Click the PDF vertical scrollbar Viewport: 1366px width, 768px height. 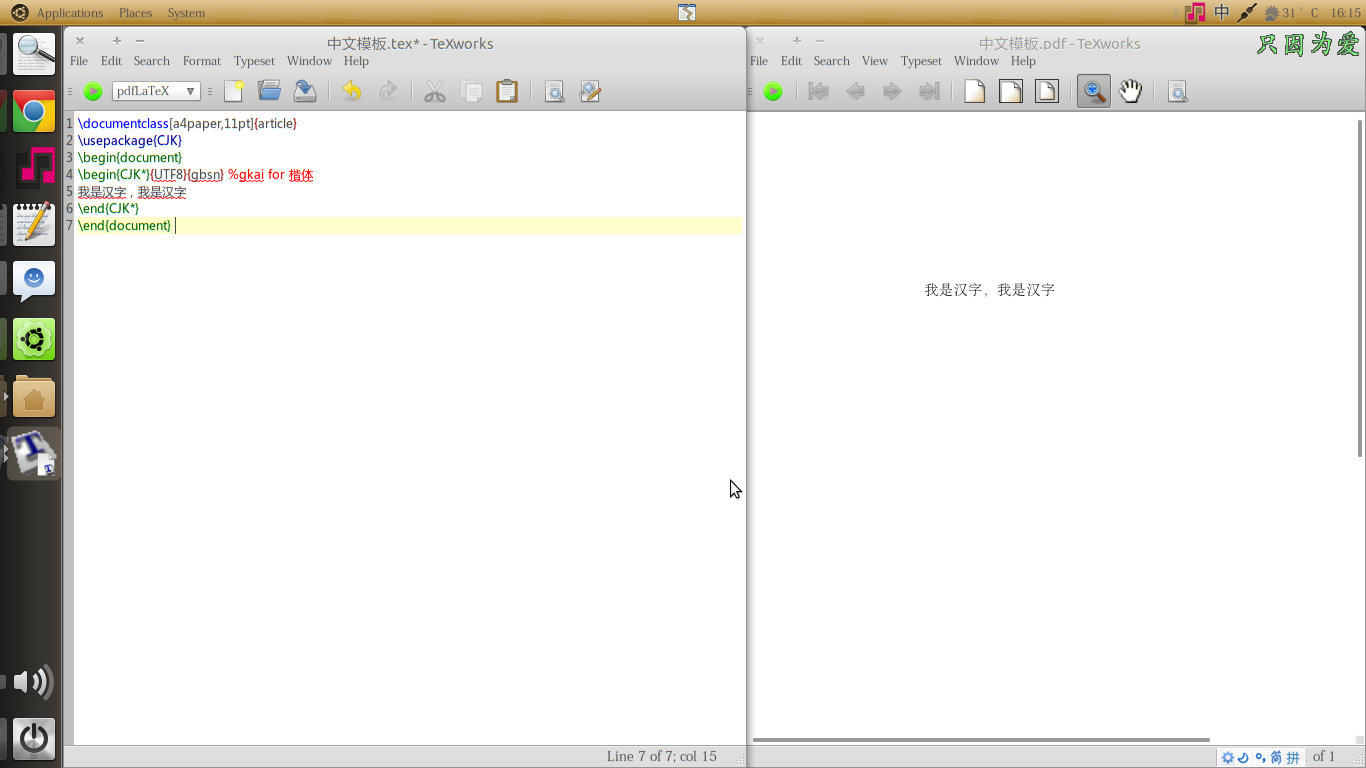1360,287
